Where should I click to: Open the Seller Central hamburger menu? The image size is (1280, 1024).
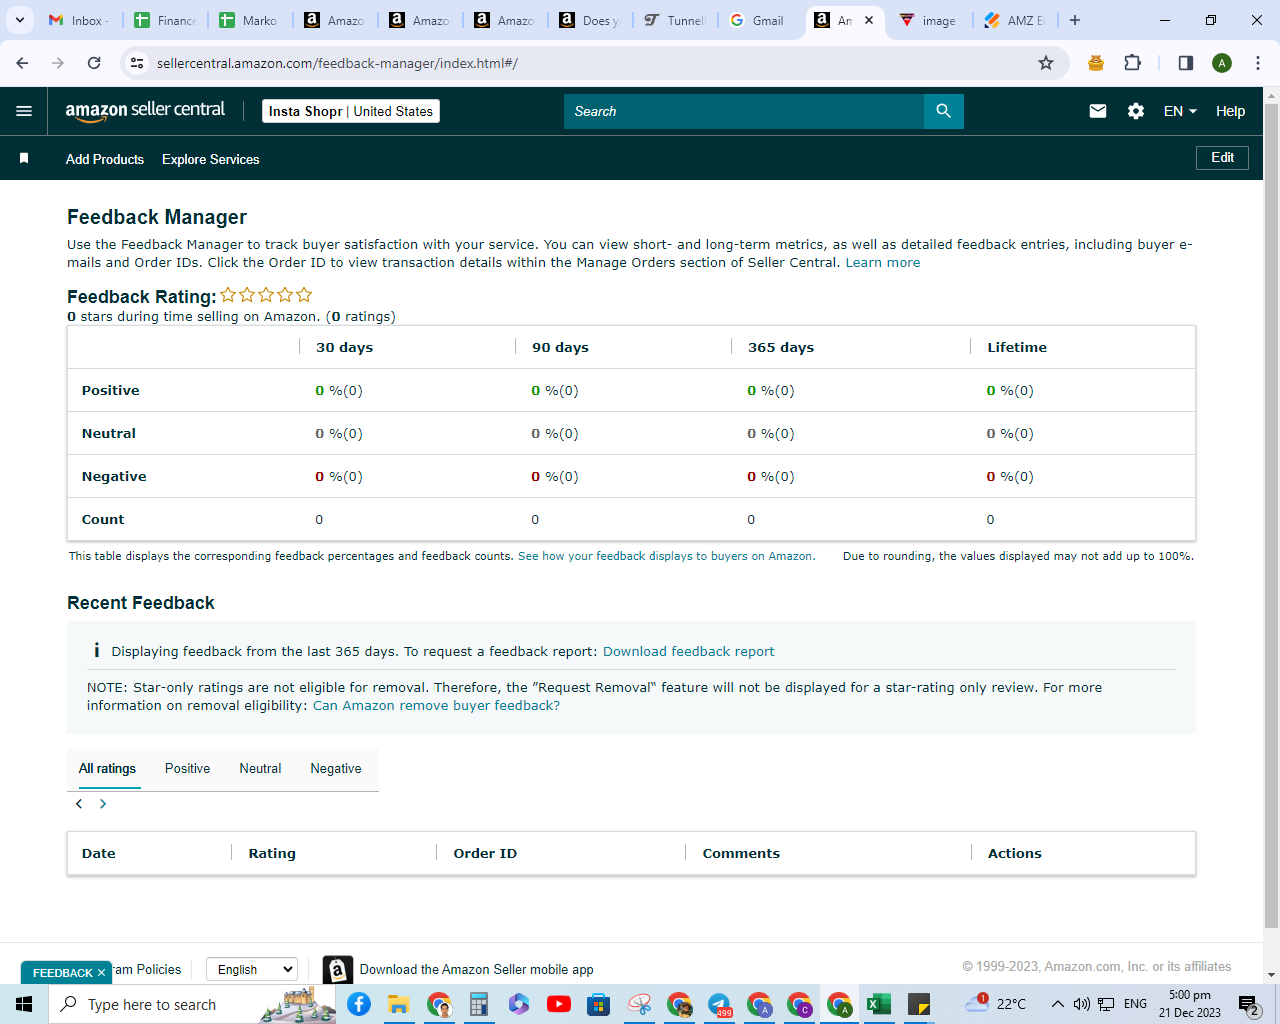pyautogui.click(x=24, y=111)
